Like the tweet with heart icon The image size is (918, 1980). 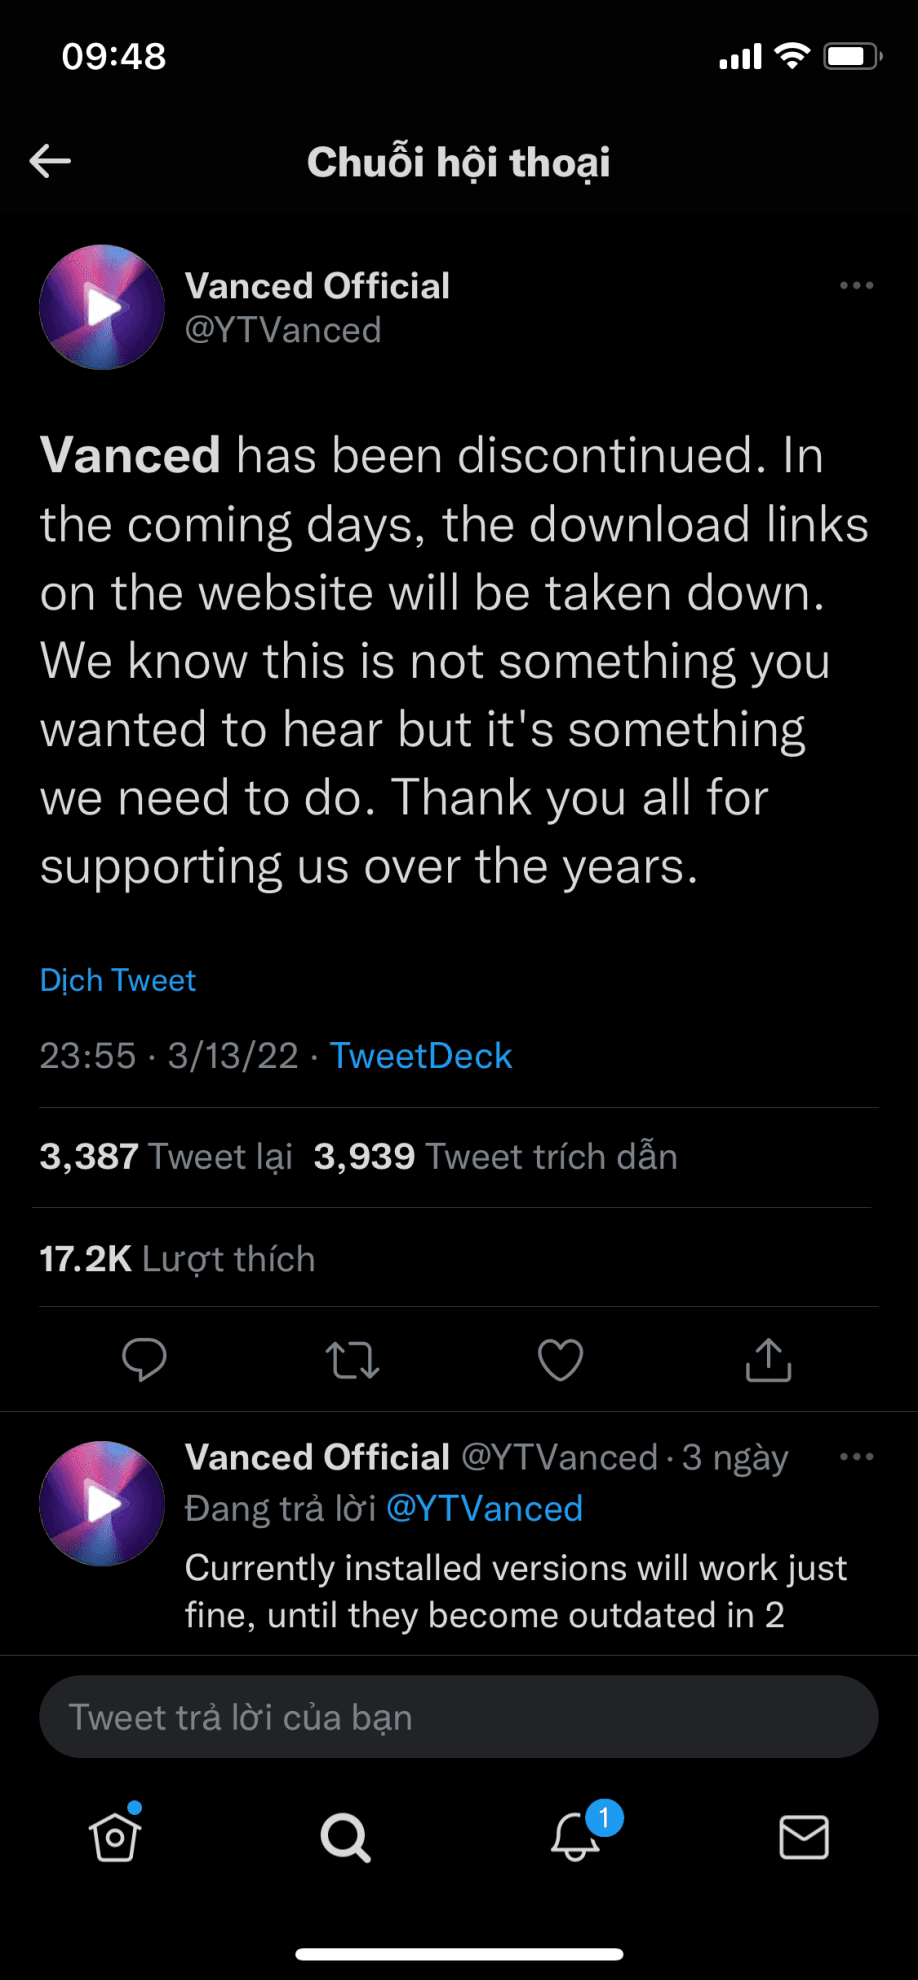click(x=560, y=1360)
